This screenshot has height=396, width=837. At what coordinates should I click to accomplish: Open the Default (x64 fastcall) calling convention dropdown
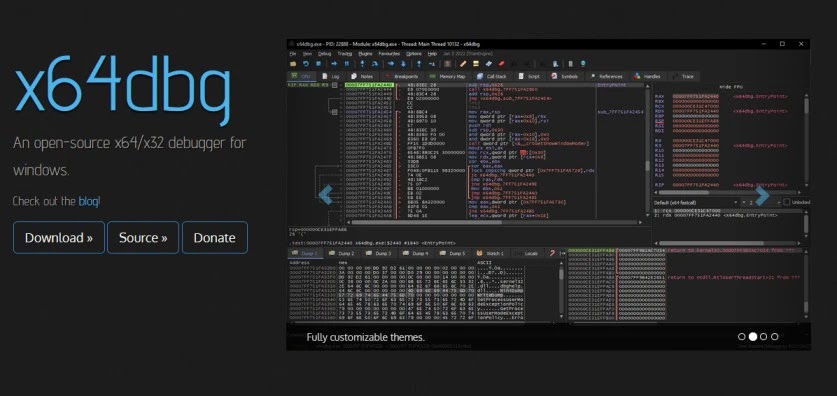point(696,202)
